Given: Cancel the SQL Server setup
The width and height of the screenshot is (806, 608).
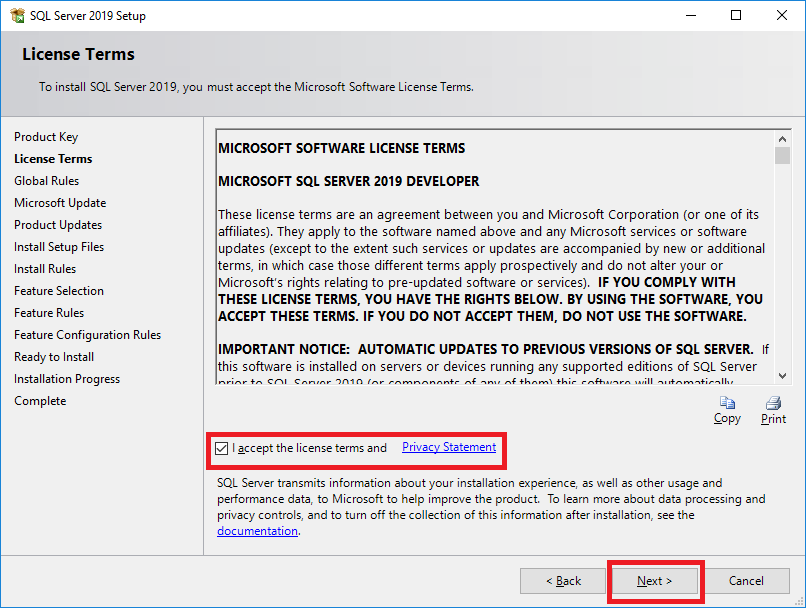Looking at the screenshot, I should click(x=746, y=581).
